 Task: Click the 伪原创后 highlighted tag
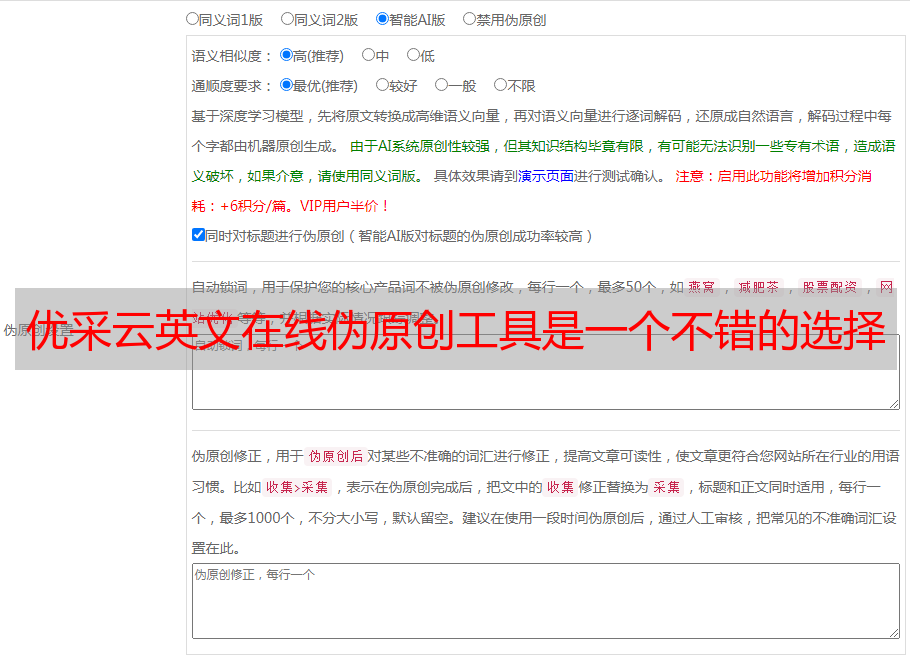pyautogui.click(x=336, y=456)
